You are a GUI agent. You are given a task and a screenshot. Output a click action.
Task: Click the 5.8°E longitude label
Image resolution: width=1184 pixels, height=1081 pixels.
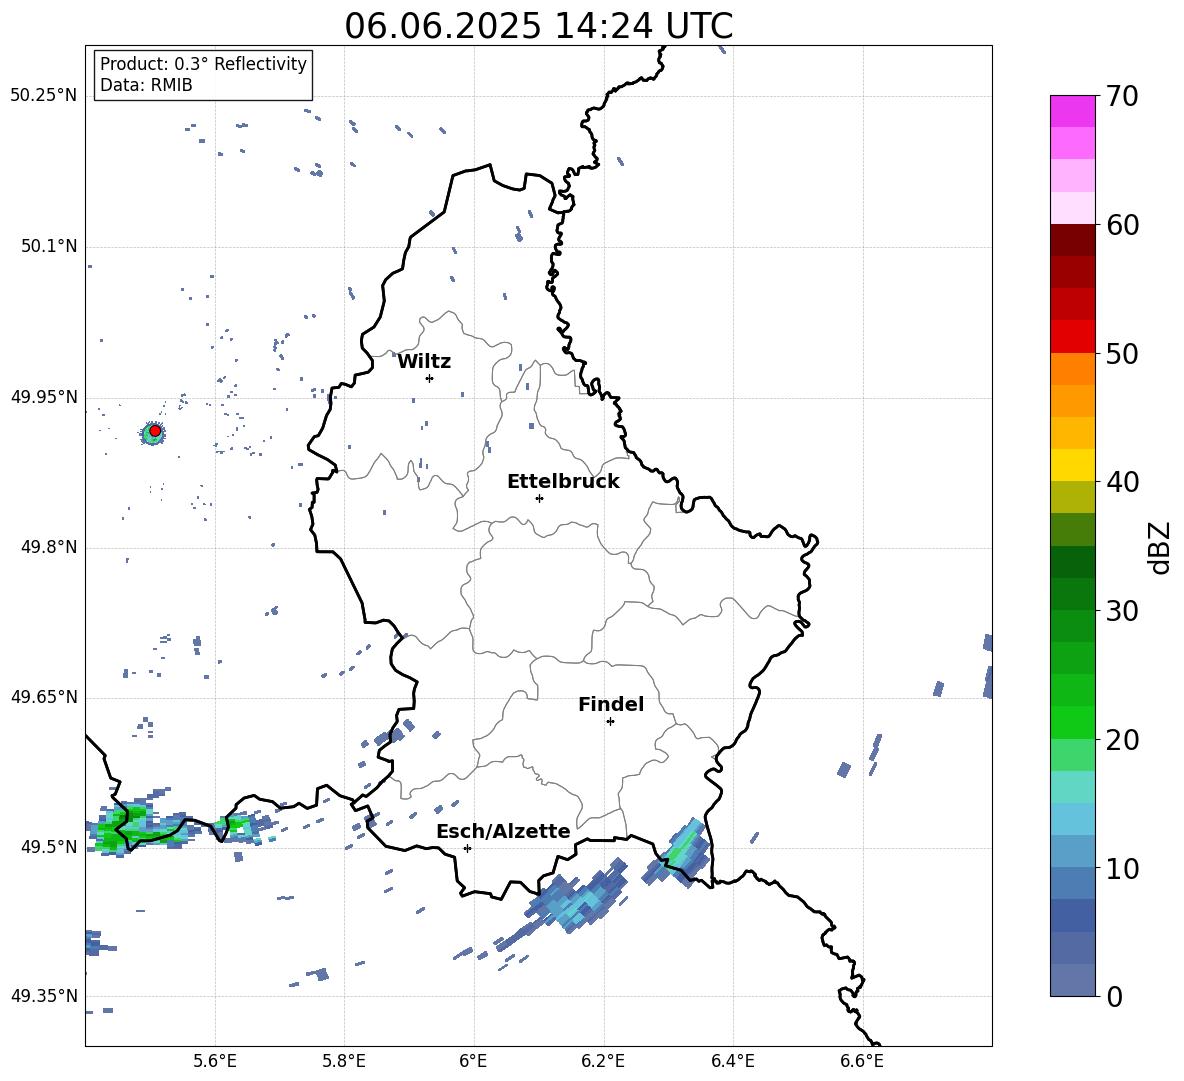[344, 1061]
